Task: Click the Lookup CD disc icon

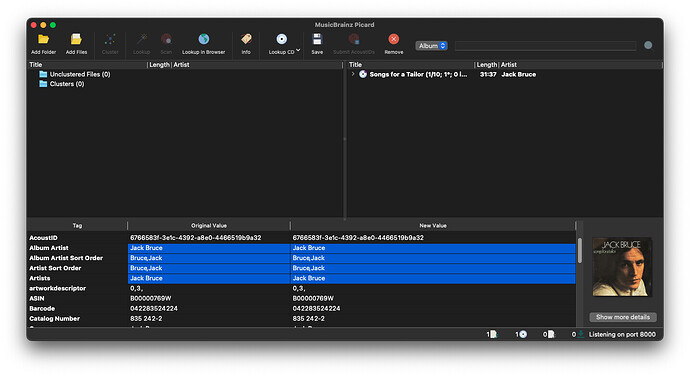Action: pyautogui.click(x=282, y=39)
